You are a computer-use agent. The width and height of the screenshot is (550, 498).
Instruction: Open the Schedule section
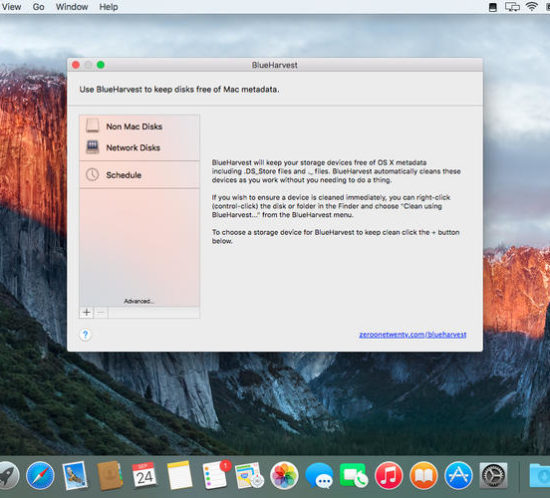click(139, 175)
